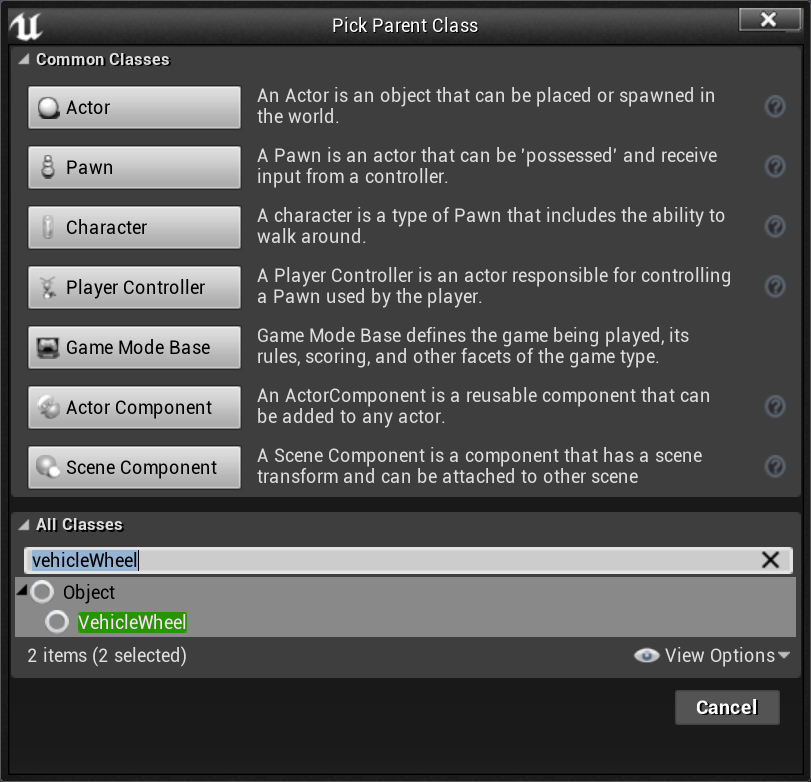Open the View Options dropdown
The image size is (811, 782).
(712, 656)
